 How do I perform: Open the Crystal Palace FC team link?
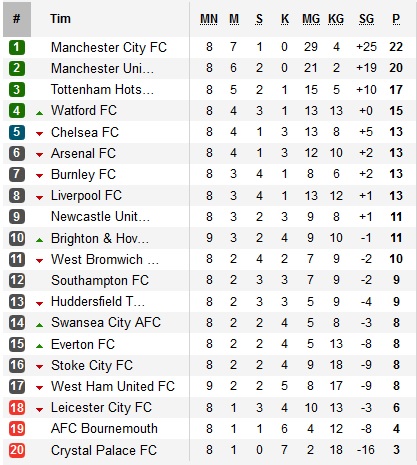pos(104,450)
